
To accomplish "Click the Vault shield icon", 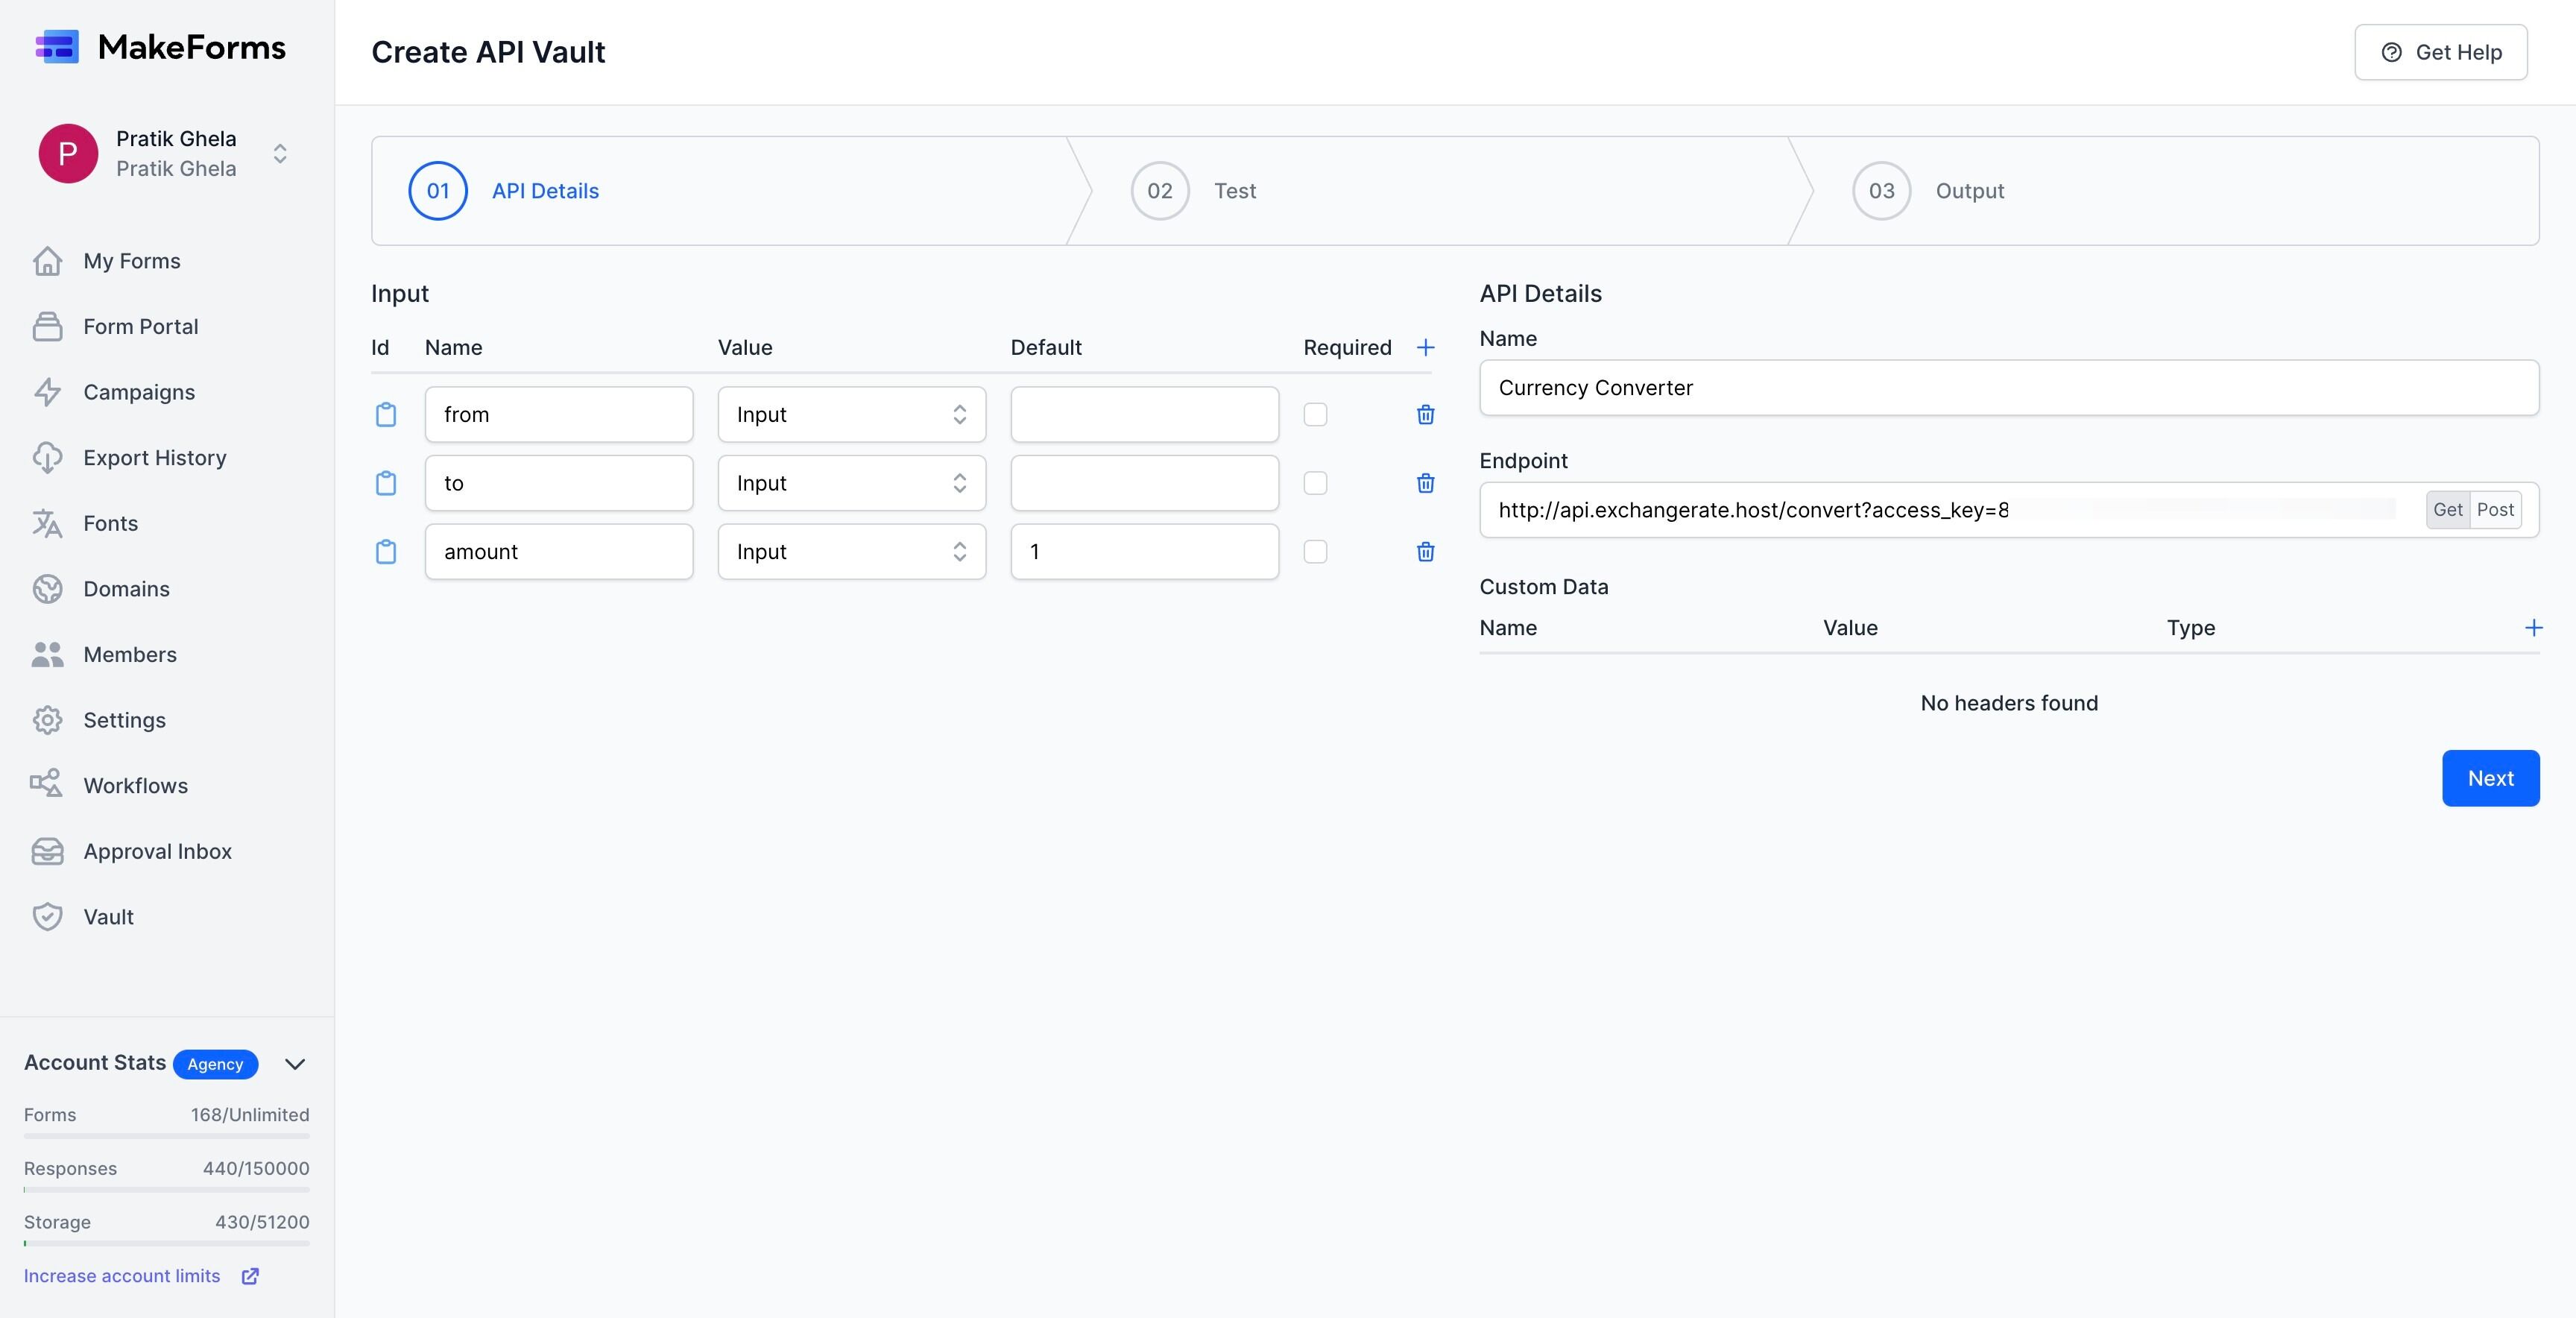I will coord(47,917).
